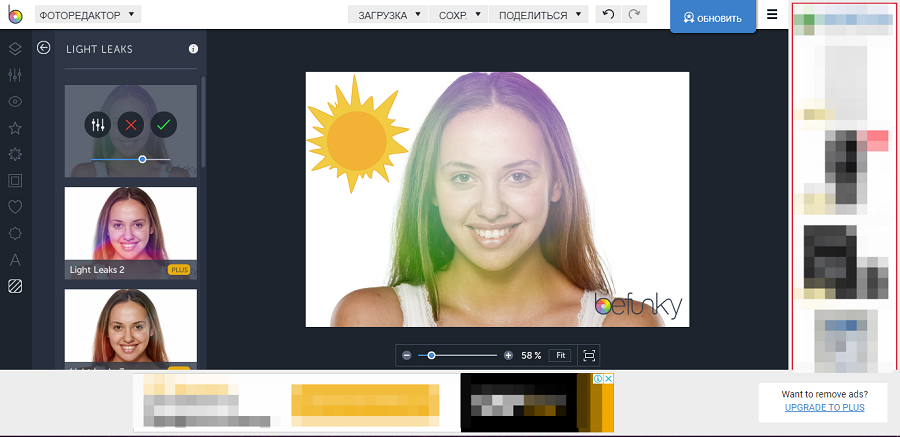
Task: Click the LIGHT LEAKS panel title
Action: pyautogui.click(x=99, y=49)
